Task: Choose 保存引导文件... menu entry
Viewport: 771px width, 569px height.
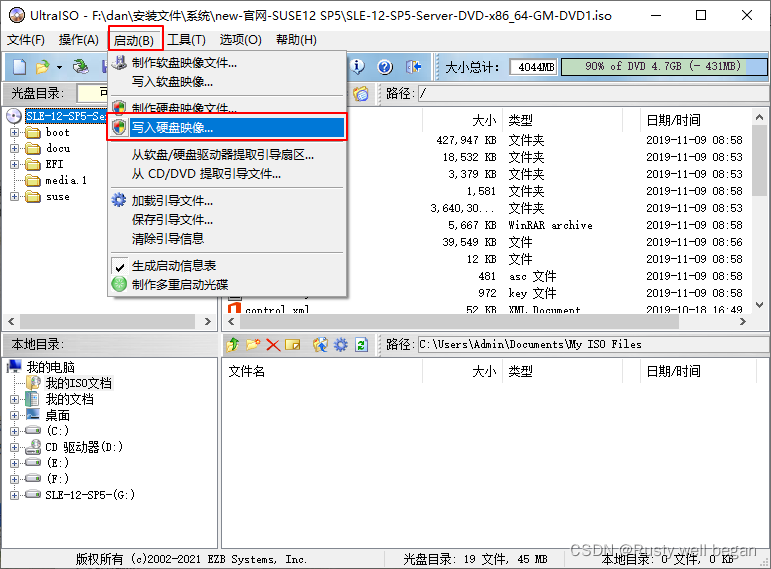Action: pos(227,220)
